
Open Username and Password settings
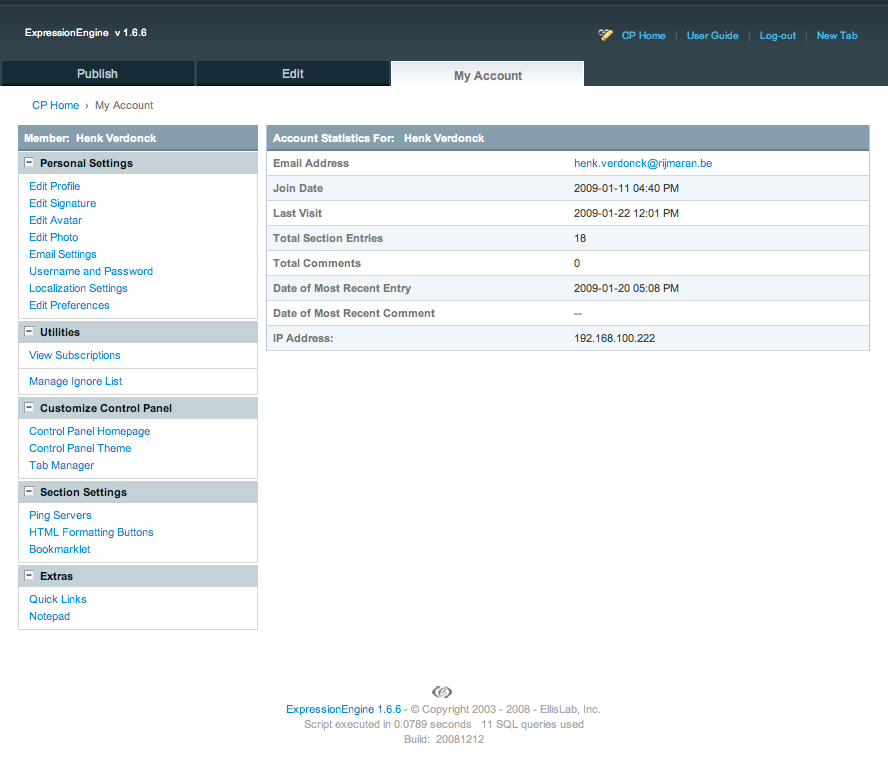91,271
